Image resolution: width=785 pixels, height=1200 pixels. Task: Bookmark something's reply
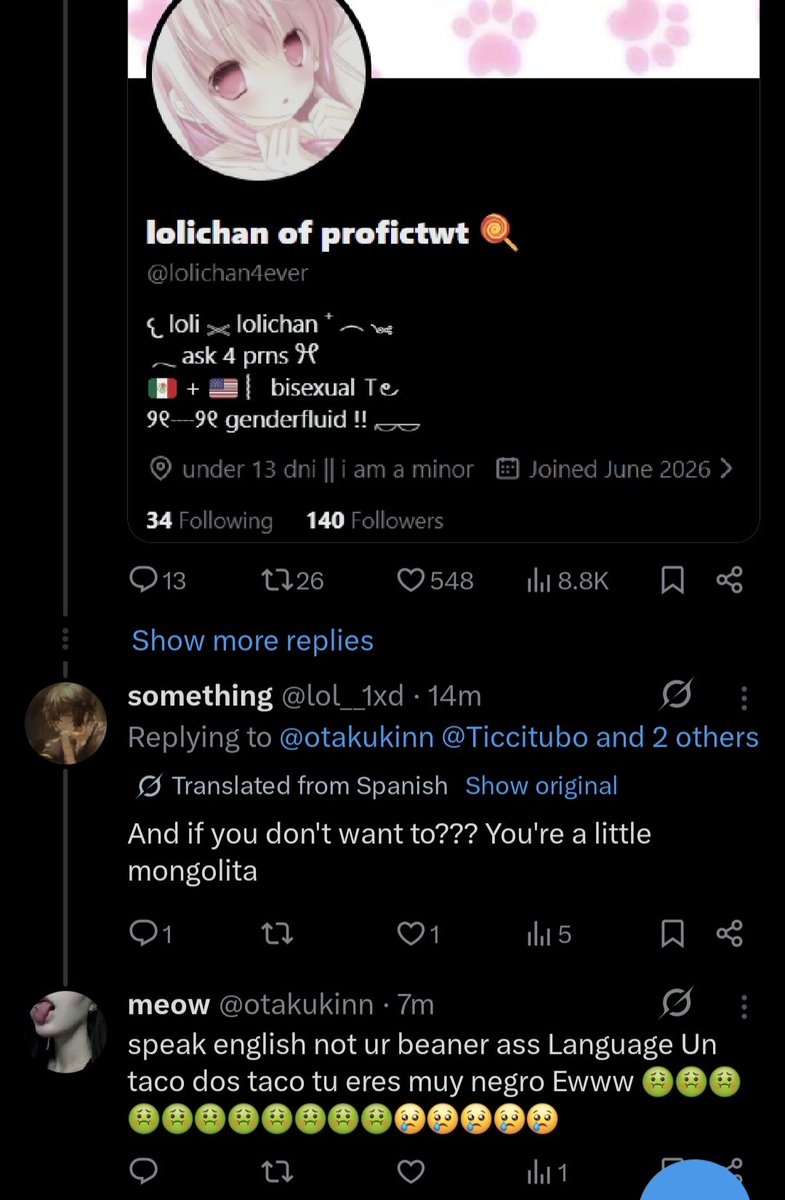point(674,935)
